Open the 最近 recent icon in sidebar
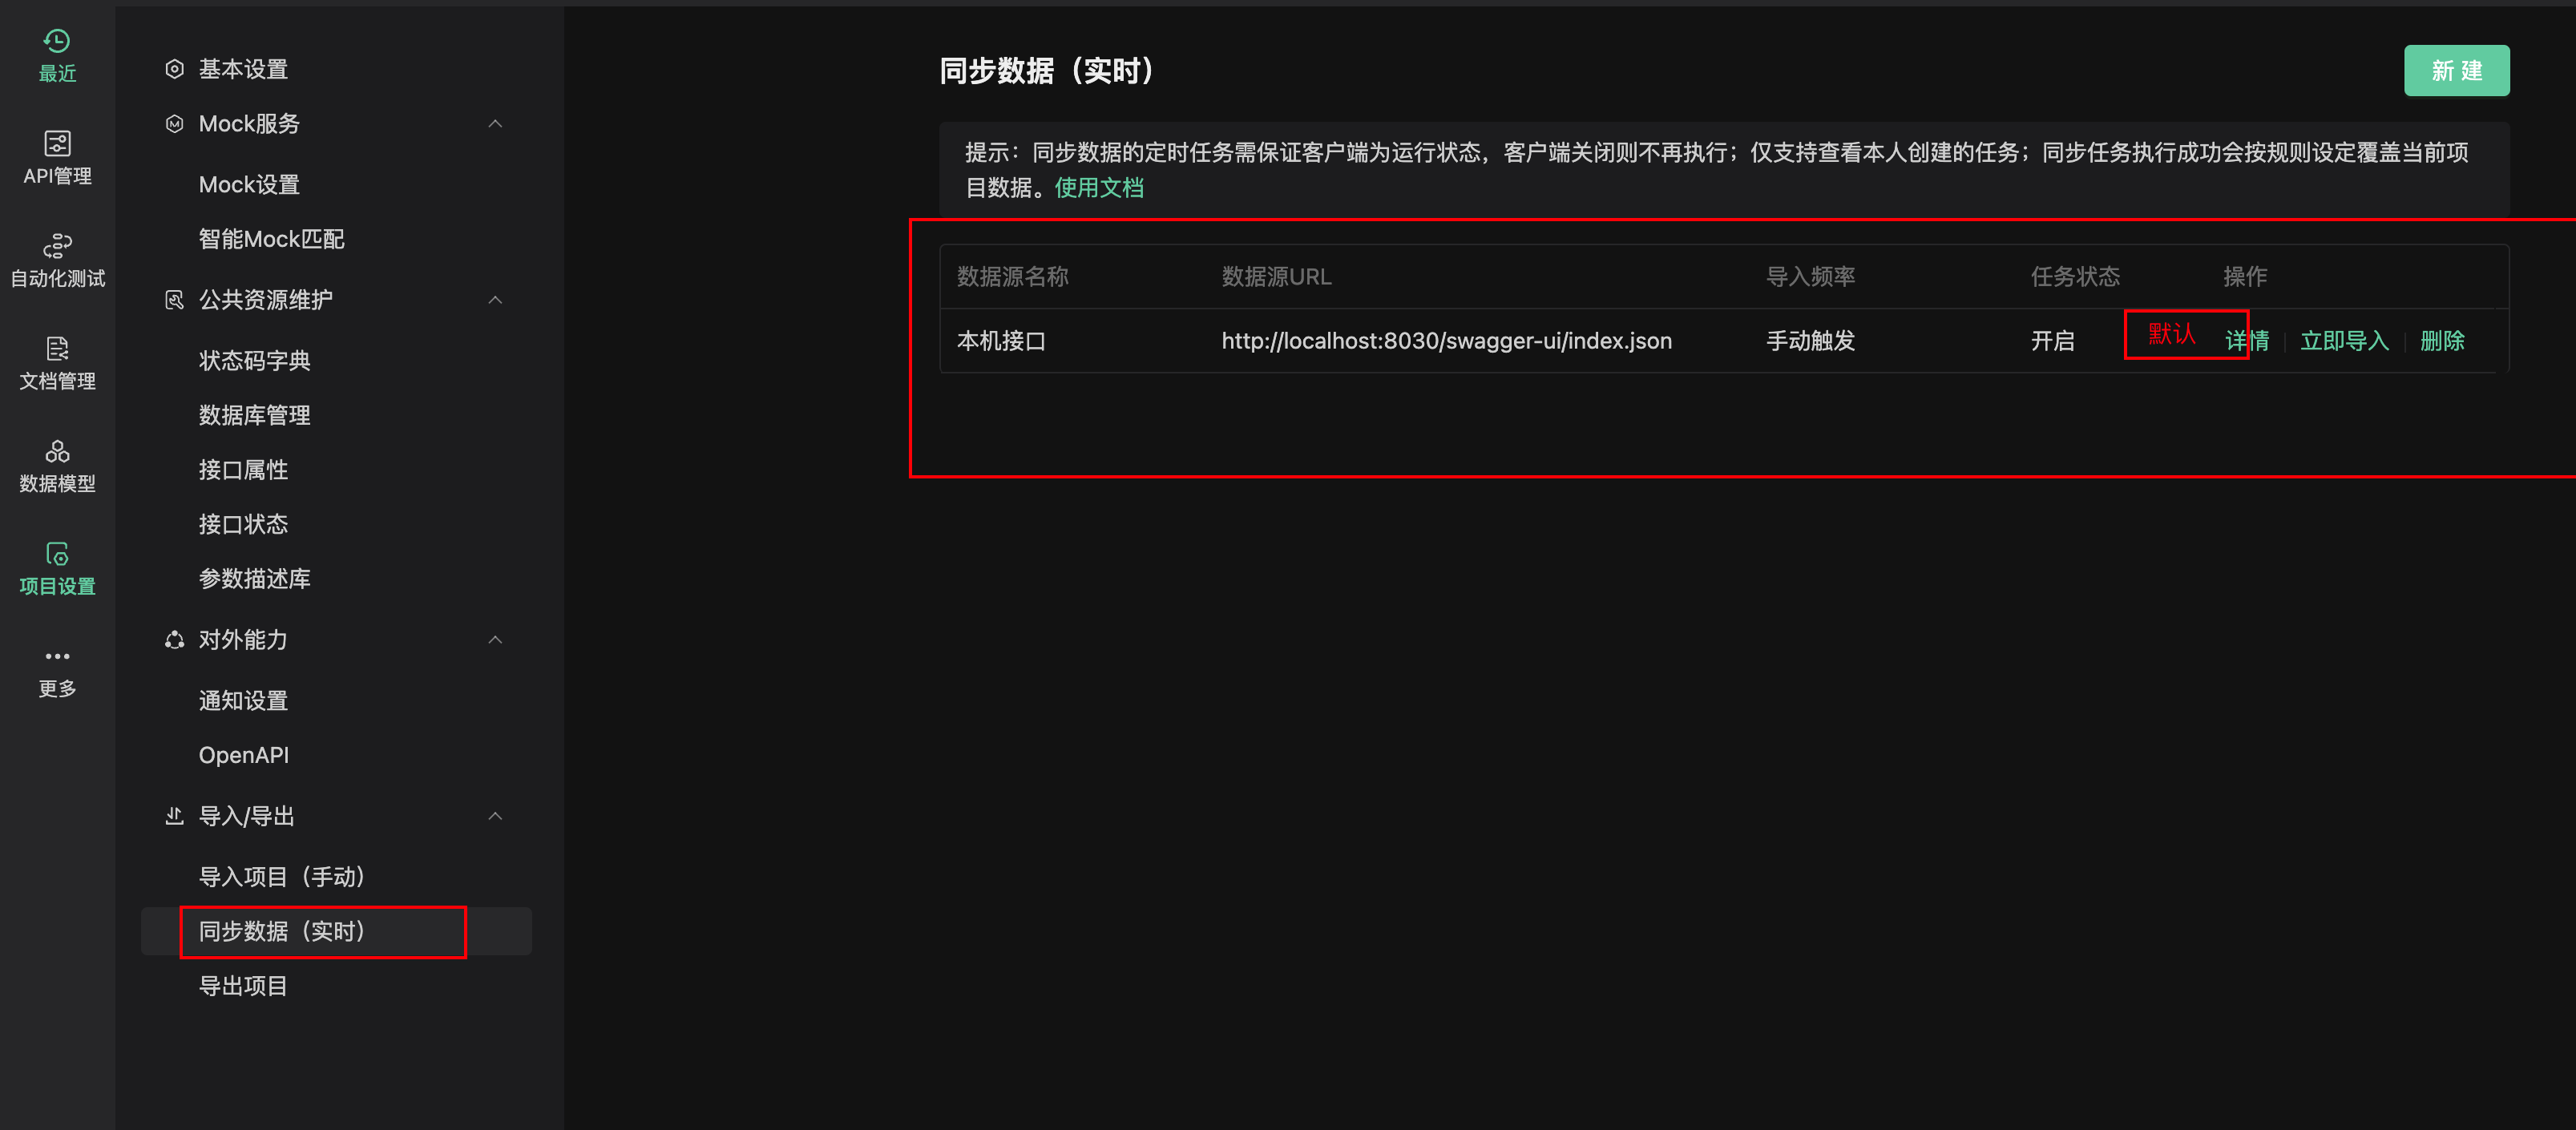Screen dimensions: 2576x1130 tap(57, 41)
